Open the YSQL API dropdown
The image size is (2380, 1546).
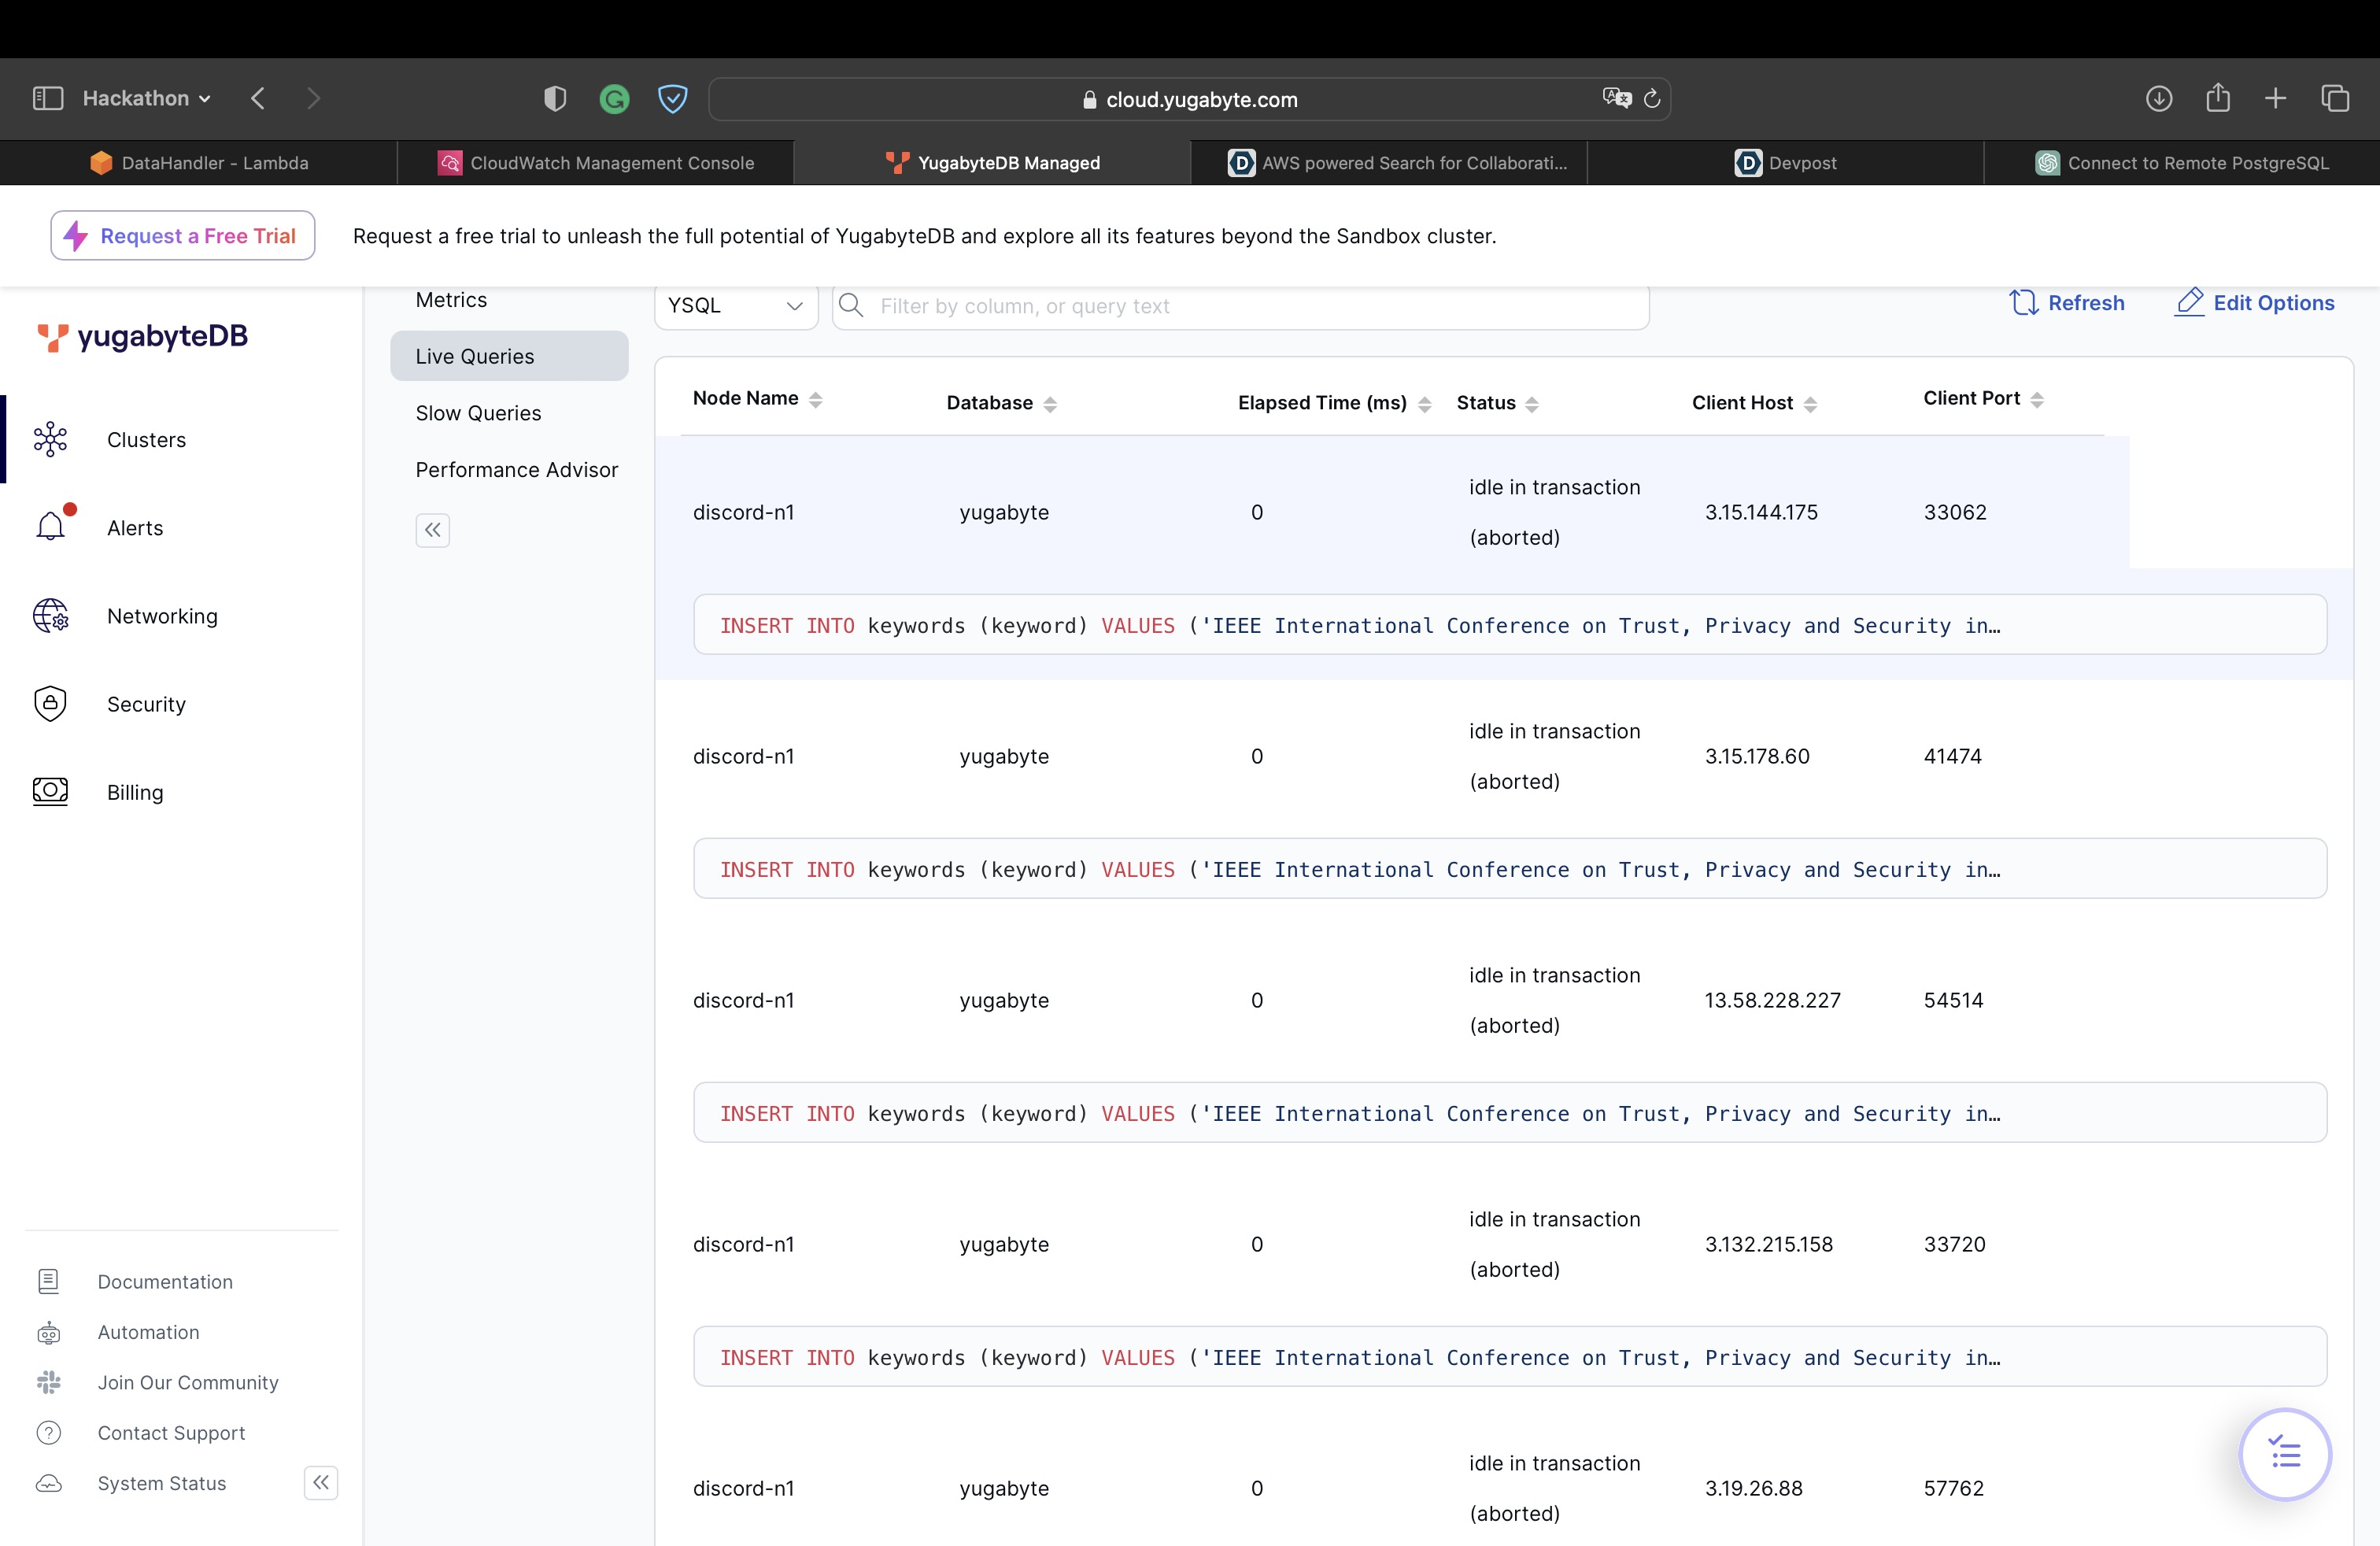pyautogui.click(x=736, y=306)
